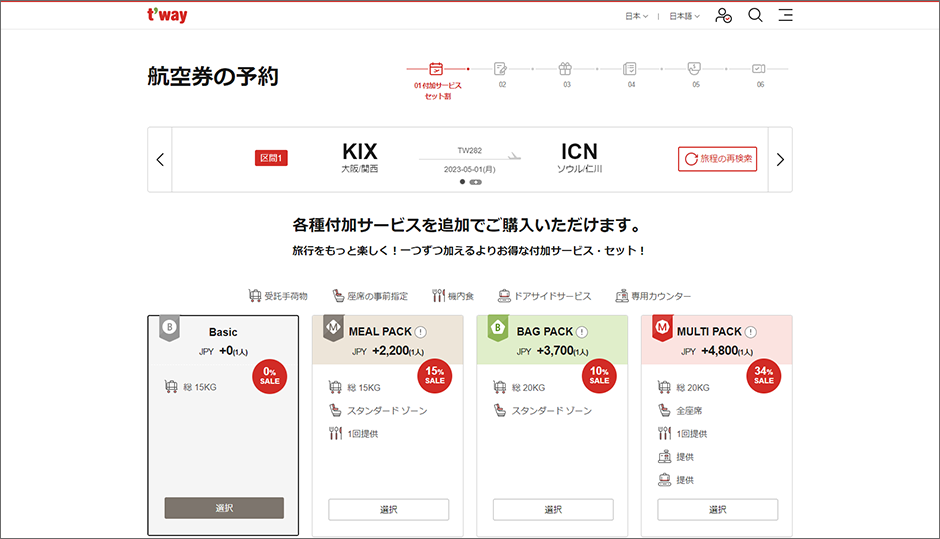Open the user account icon
The width and height of the screenshot is (940, 539).
(724, 16)
